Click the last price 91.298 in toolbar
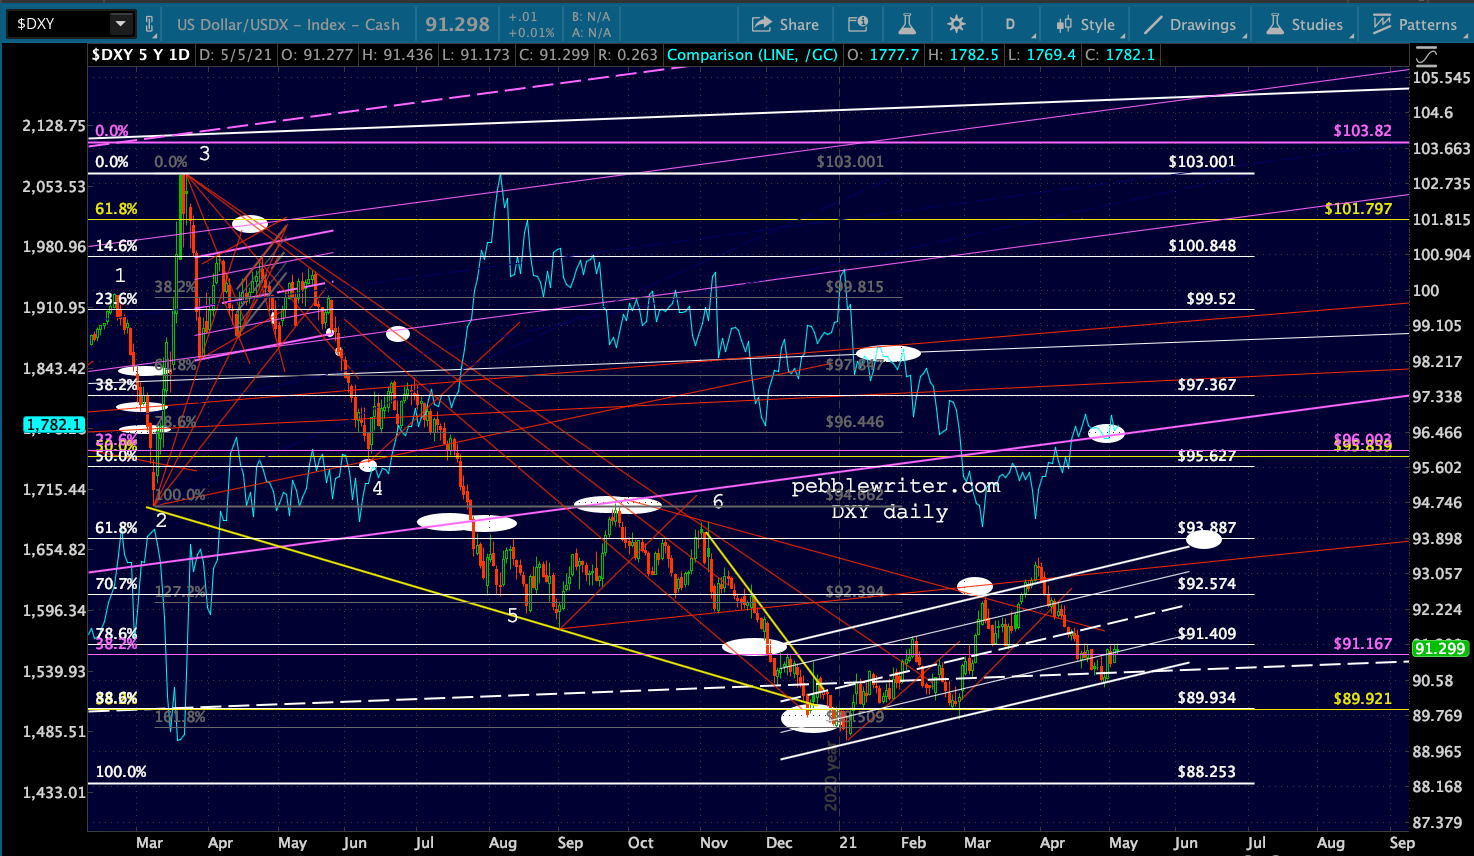This screenshot has width=1474, height=856. pyautogui.click(x=457, y=24)
